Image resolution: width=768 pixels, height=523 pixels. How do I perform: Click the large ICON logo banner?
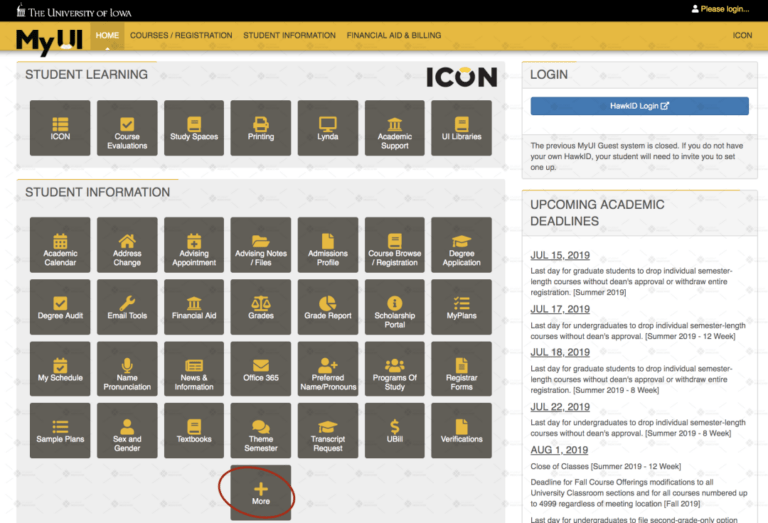[461, 77]
